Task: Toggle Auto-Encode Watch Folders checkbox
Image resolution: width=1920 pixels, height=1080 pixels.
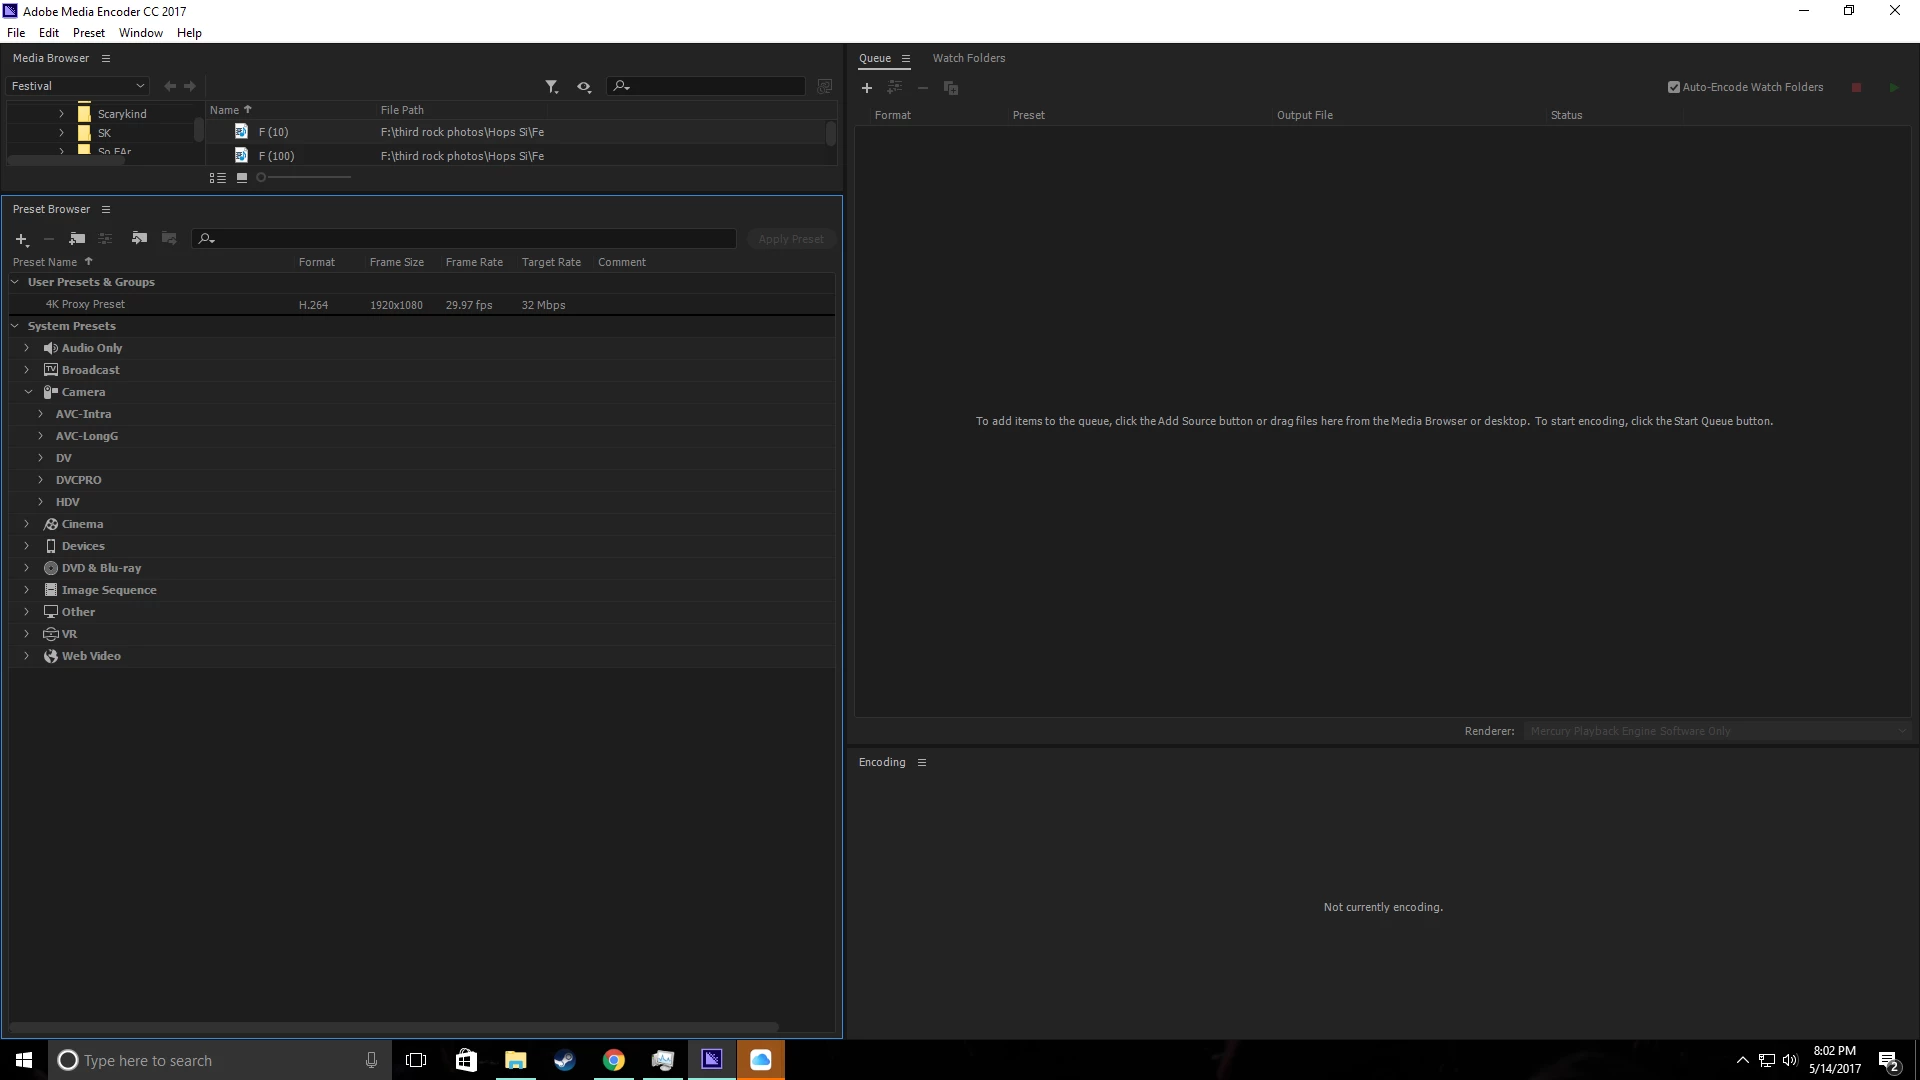Action: (x=1674, y=87)
